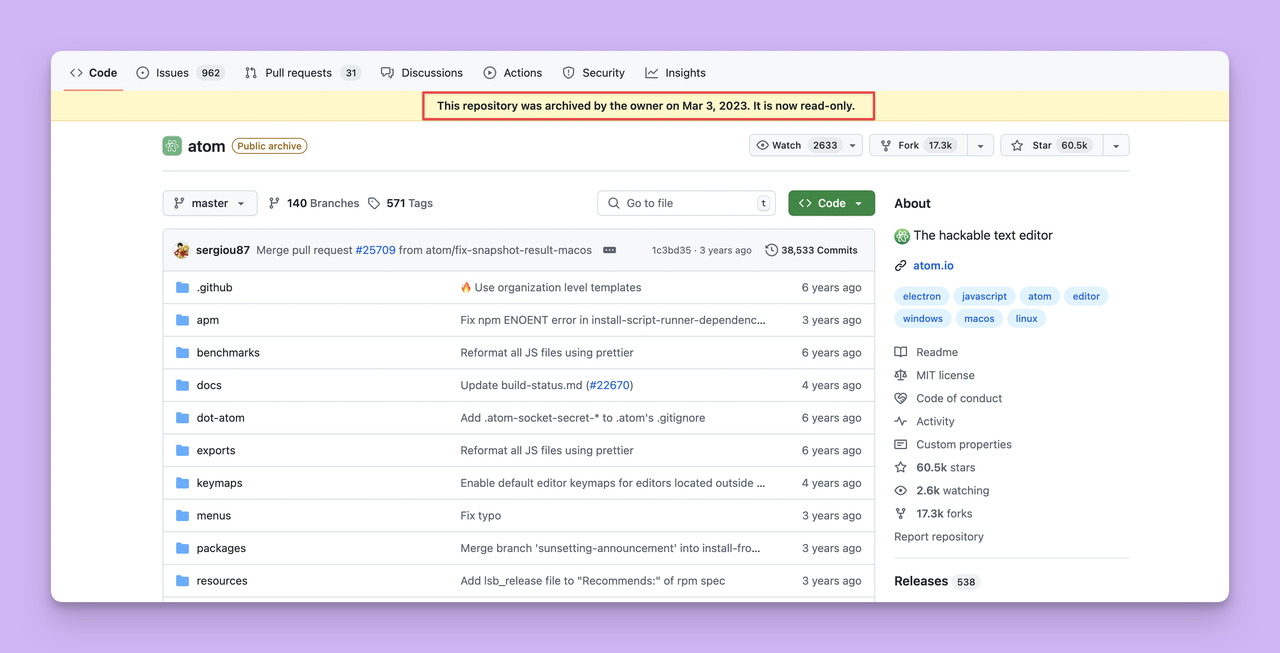Select the macos topic tag
This screenshot has width=1280, height=653.
pyautogui.click(x=980, y=319)
